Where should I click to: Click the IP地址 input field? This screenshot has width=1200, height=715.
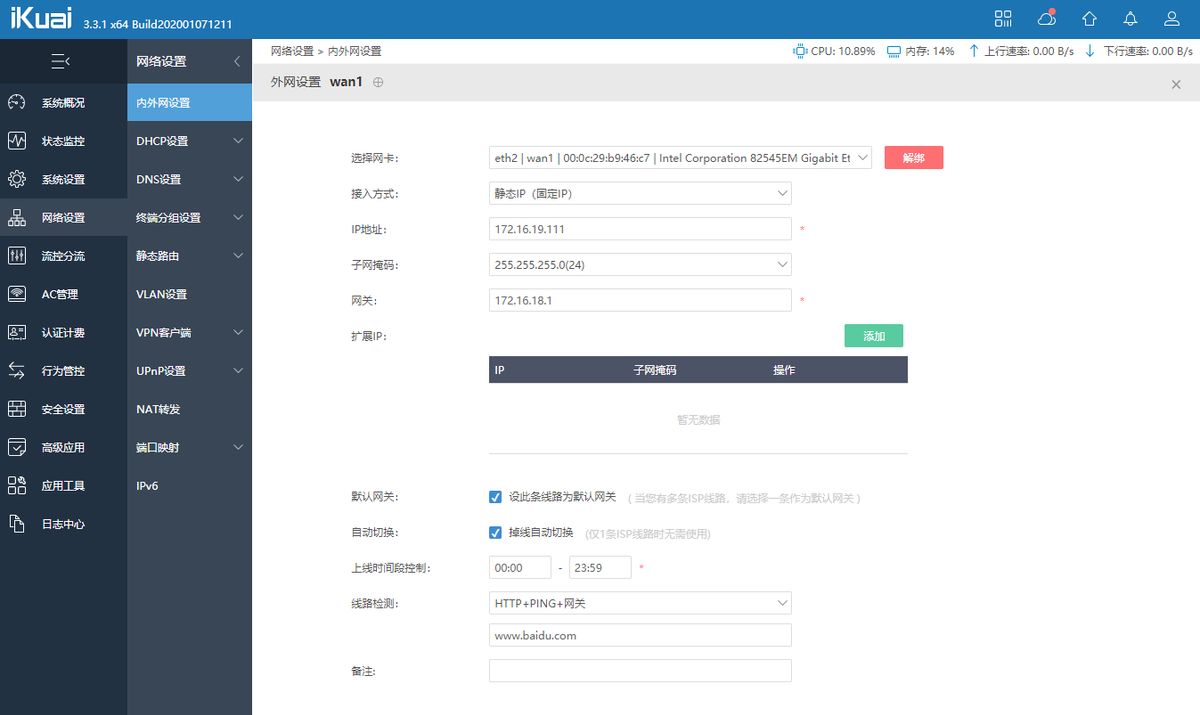(640, 229)
